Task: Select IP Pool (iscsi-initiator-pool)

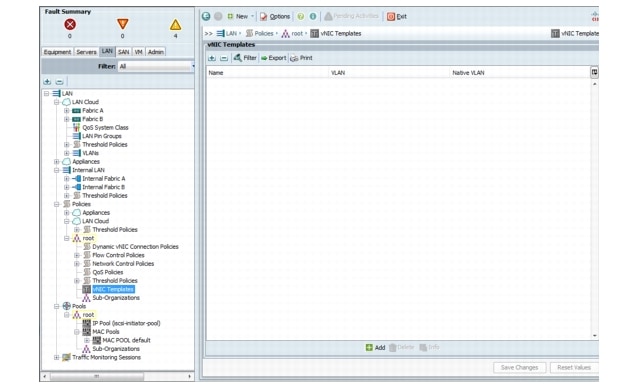Action: (126, 323)
